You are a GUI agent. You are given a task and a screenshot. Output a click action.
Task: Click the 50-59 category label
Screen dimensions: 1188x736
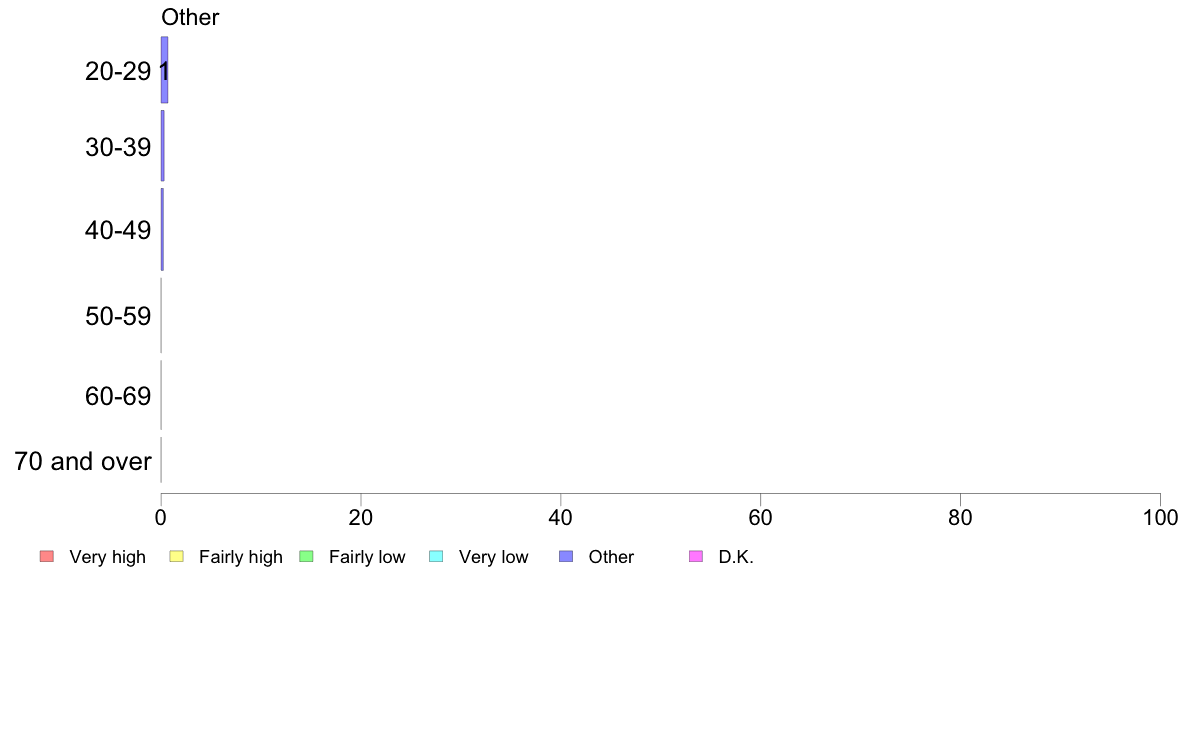(118, 316)
